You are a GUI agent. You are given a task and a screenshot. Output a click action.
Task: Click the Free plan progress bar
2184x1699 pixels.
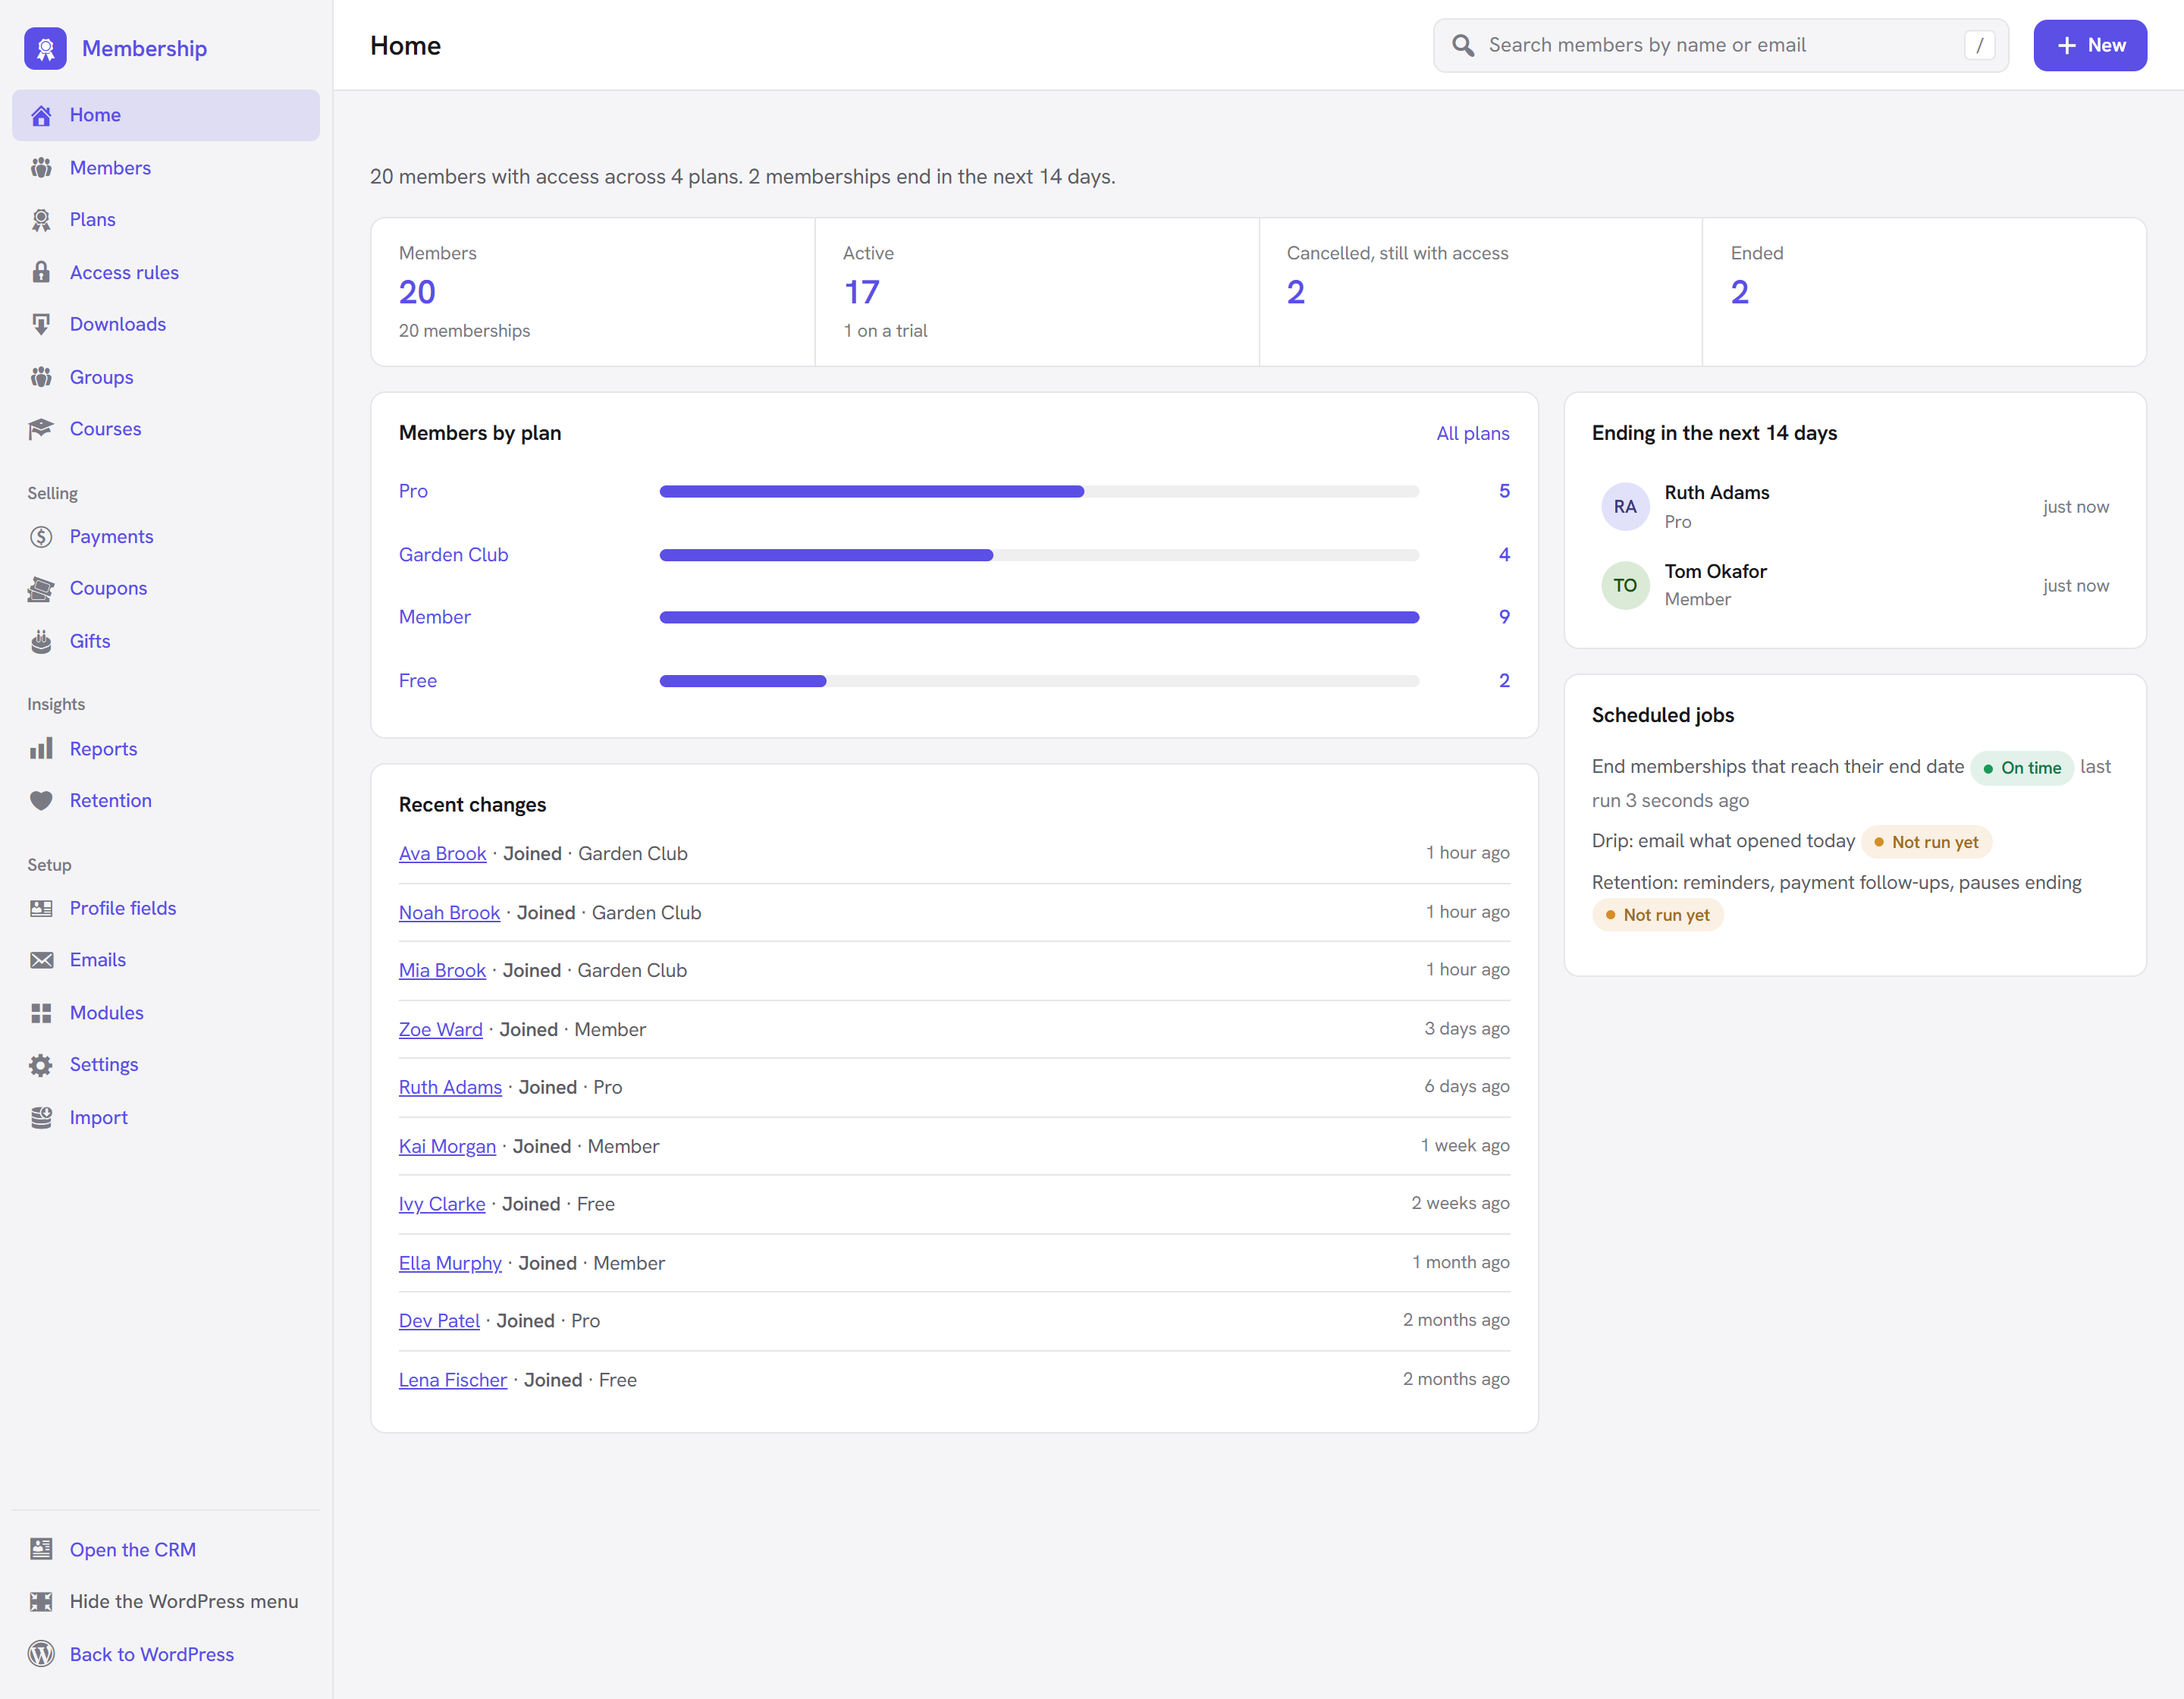pyautogui.click(x=1039, y=681)
